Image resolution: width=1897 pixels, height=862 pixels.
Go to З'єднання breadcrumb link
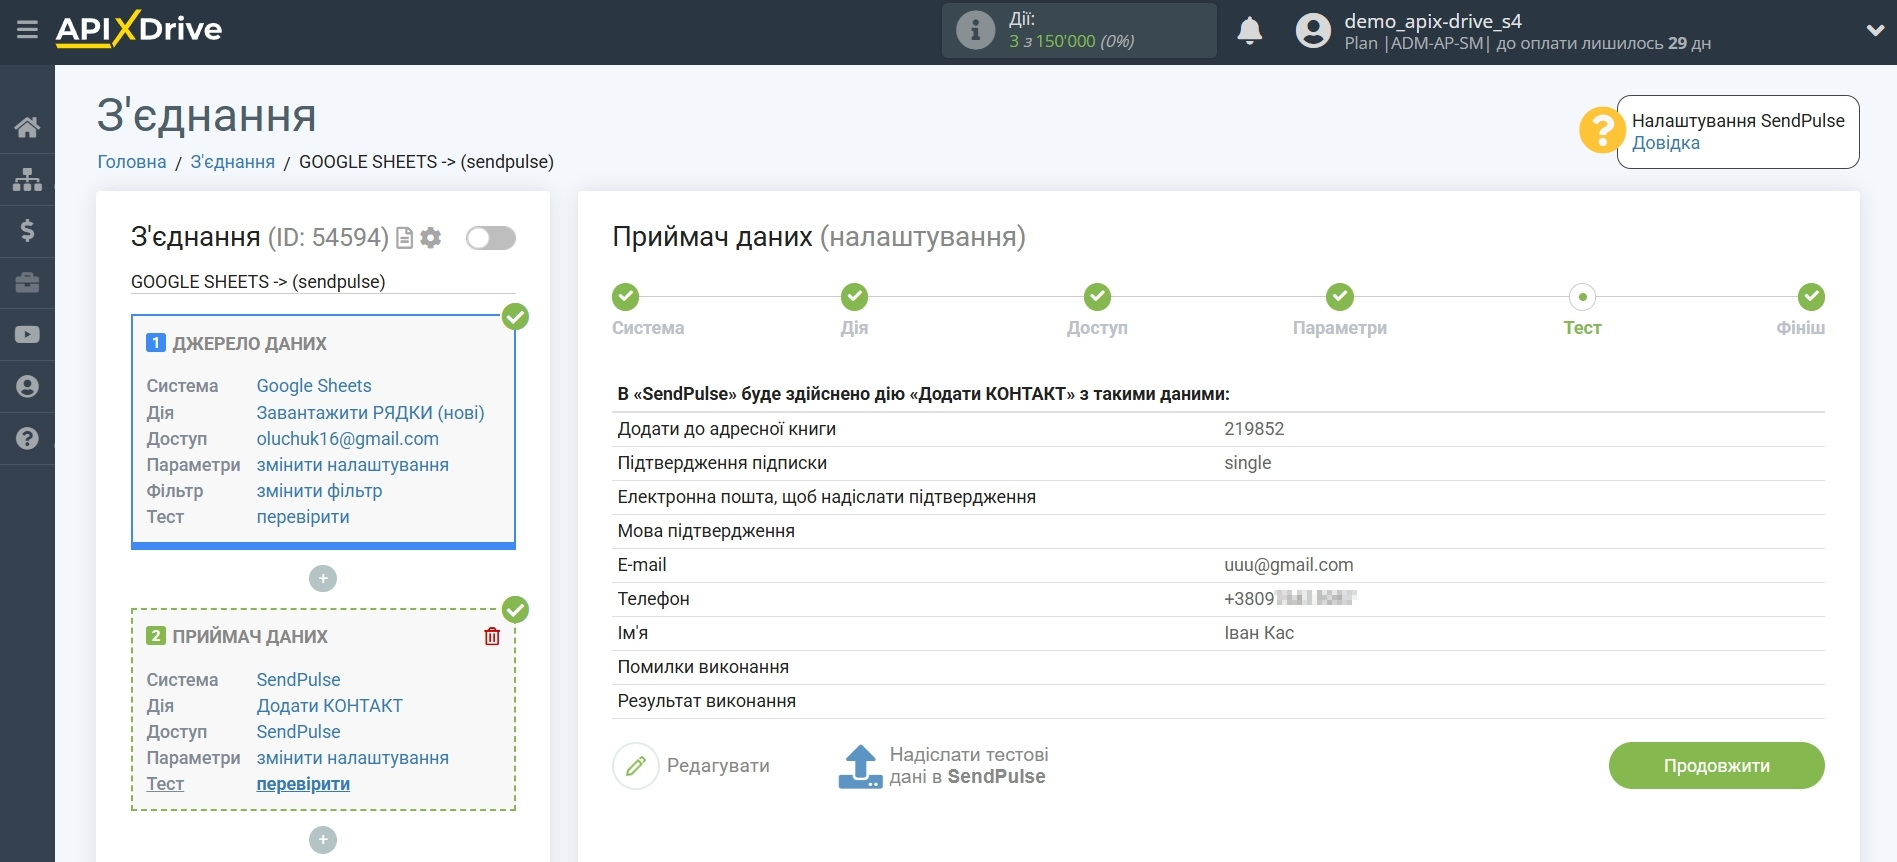(232, 162)
